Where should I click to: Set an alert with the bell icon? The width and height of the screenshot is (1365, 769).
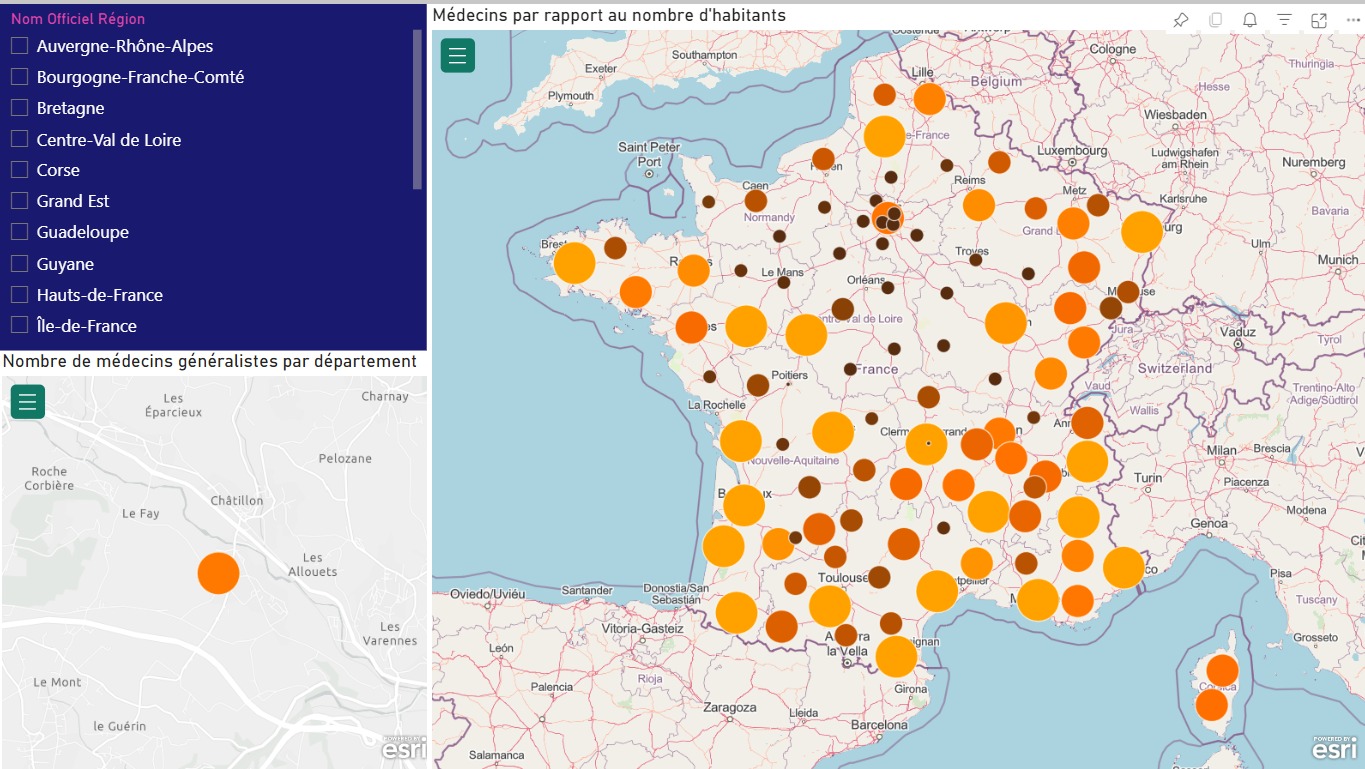[x=1250, y=20]
